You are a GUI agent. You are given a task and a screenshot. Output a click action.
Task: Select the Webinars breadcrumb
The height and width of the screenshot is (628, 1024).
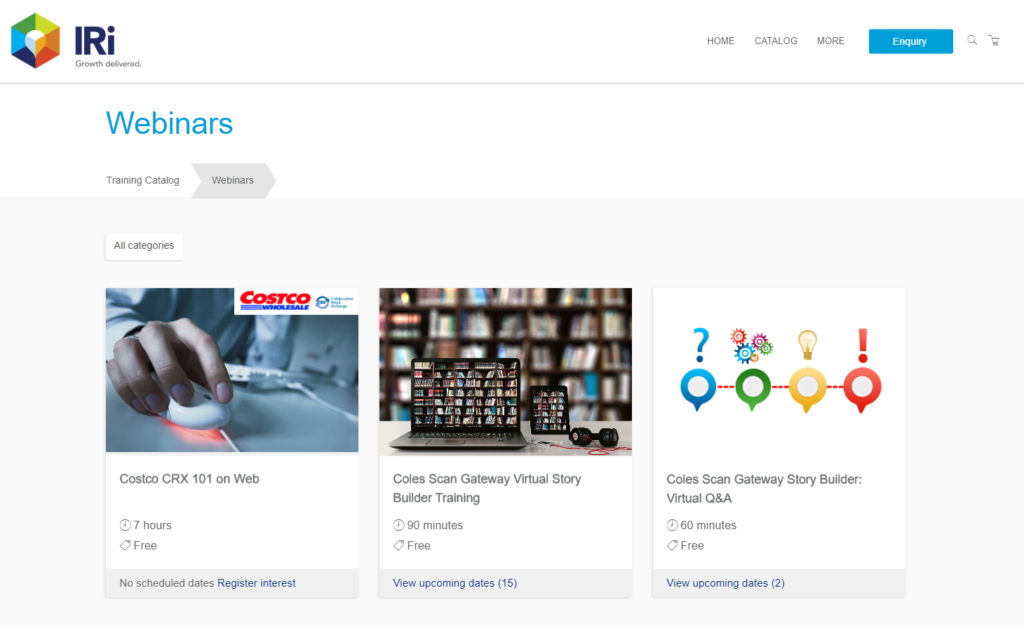coord(232,180)
